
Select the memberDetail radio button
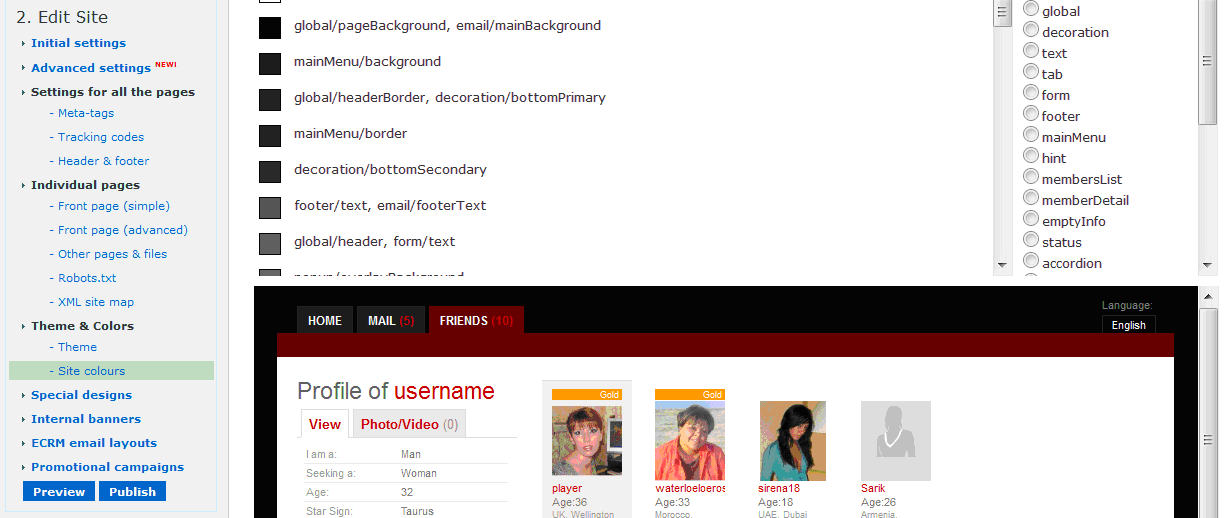[1031, 198]
